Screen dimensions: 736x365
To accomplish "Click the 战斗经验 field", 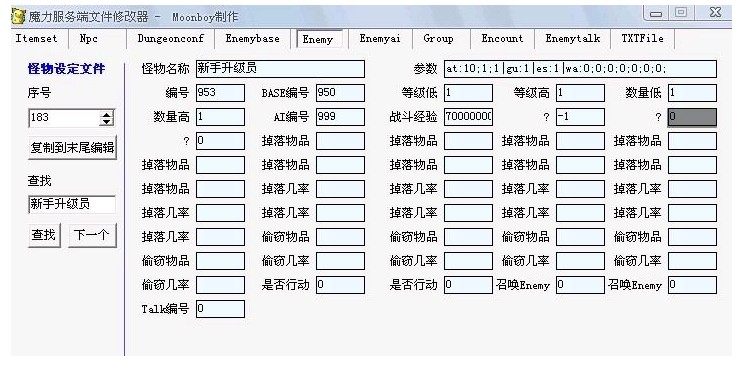I will click(x=468, y=117).
